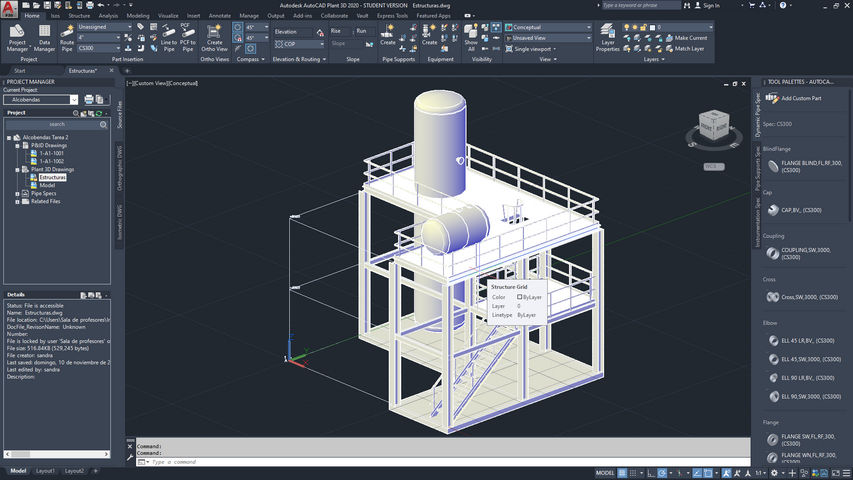Open the Current Project dropdown
The height and width of the screenshot is (480, 853).
coord(74,99)
